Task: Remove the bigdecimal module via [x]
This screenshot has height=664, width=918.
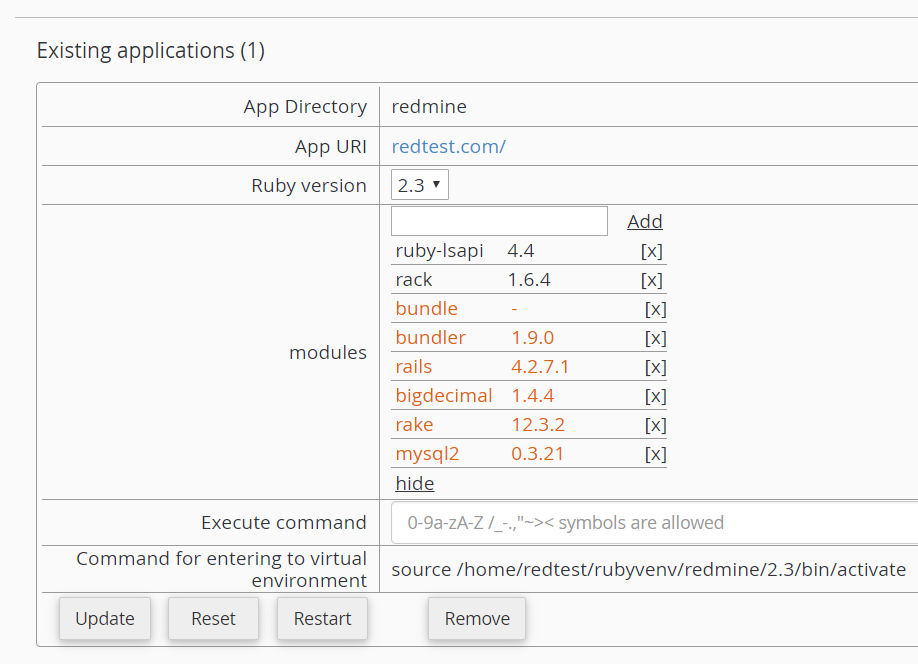Action: (655, 396)
